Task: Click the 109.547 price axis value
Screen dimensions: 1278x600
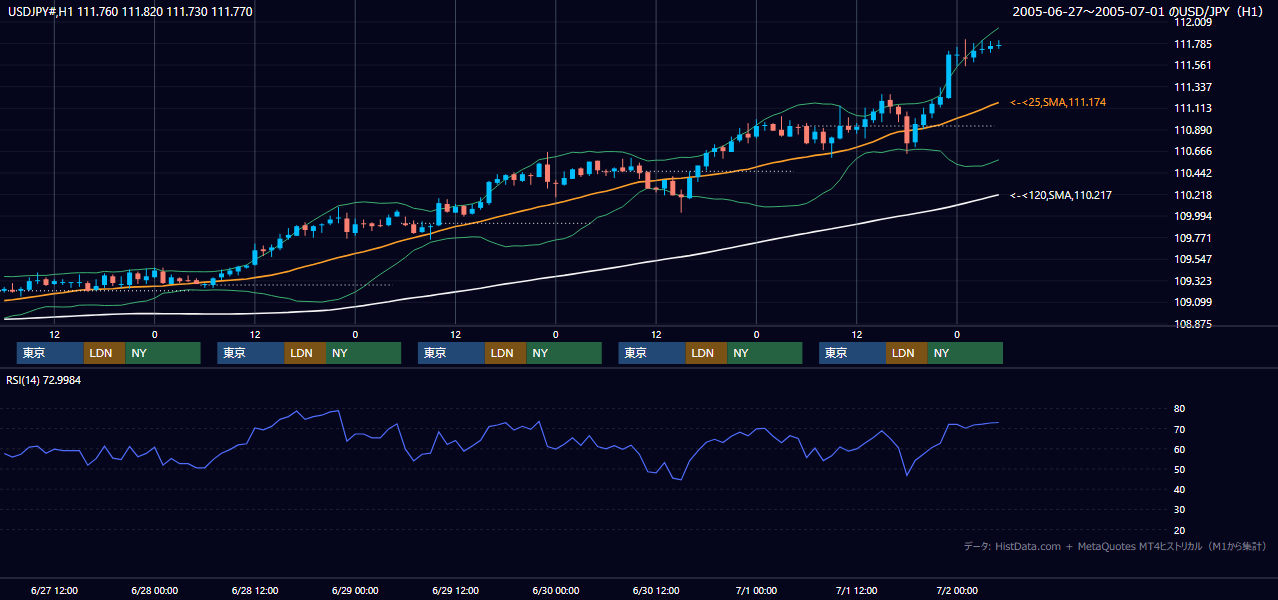Action: [x=1193, y=259]
